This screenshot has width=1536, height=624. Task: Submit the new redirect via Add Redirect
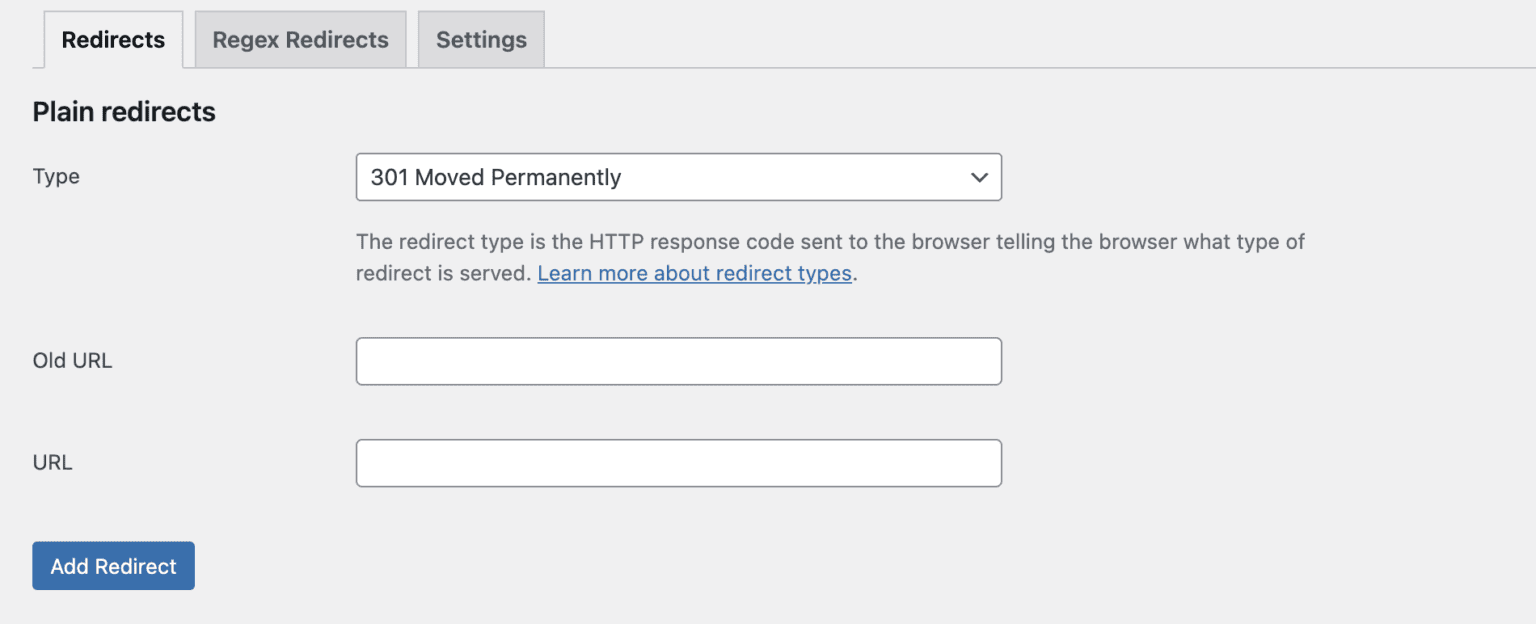(113, 565)
